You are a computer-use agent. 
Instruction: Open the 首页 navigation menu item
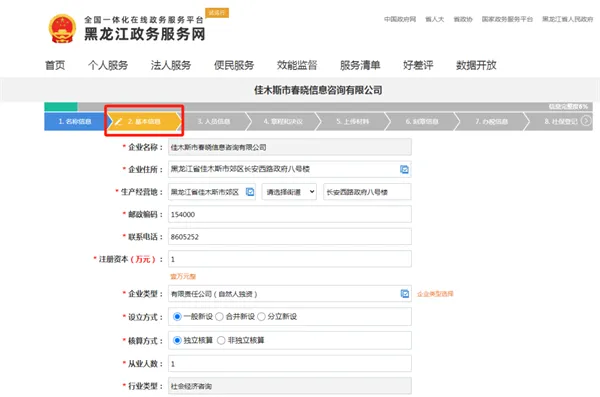55,65
